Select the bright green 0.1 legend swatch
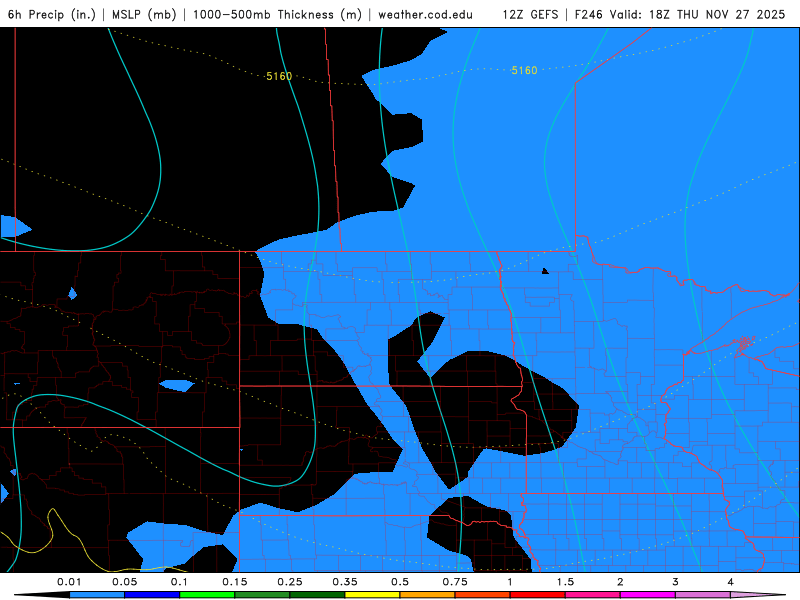800x600 pixels. 207,595
